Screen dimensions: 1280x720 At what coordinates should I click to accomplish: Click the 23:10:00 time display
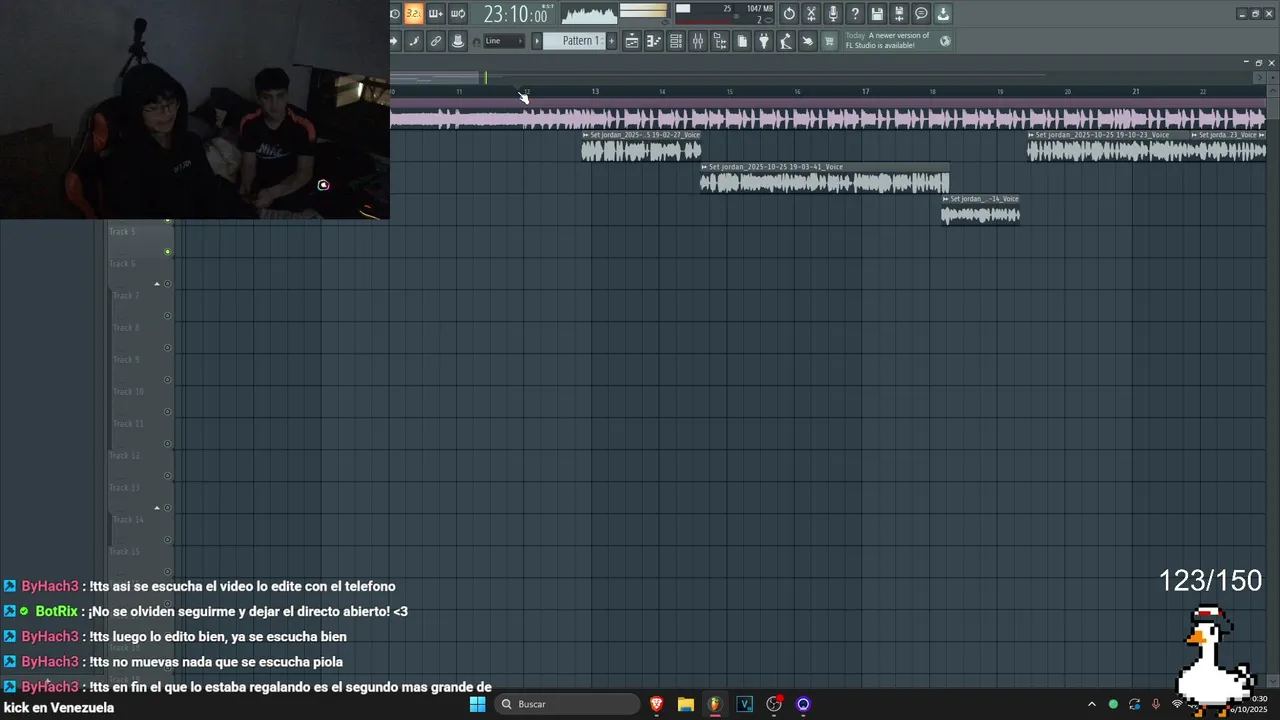(x=516, y=14)
